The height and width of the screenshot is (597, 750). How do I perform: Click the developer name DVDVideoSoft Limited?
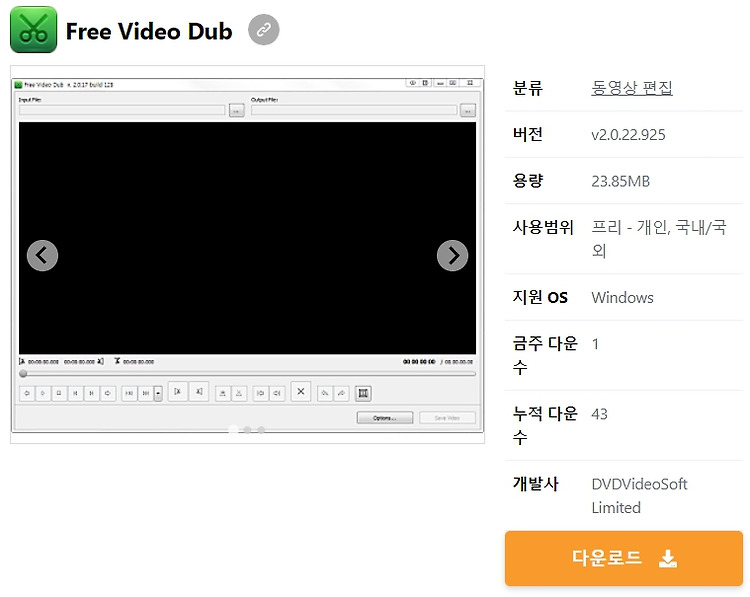point(640,496)
